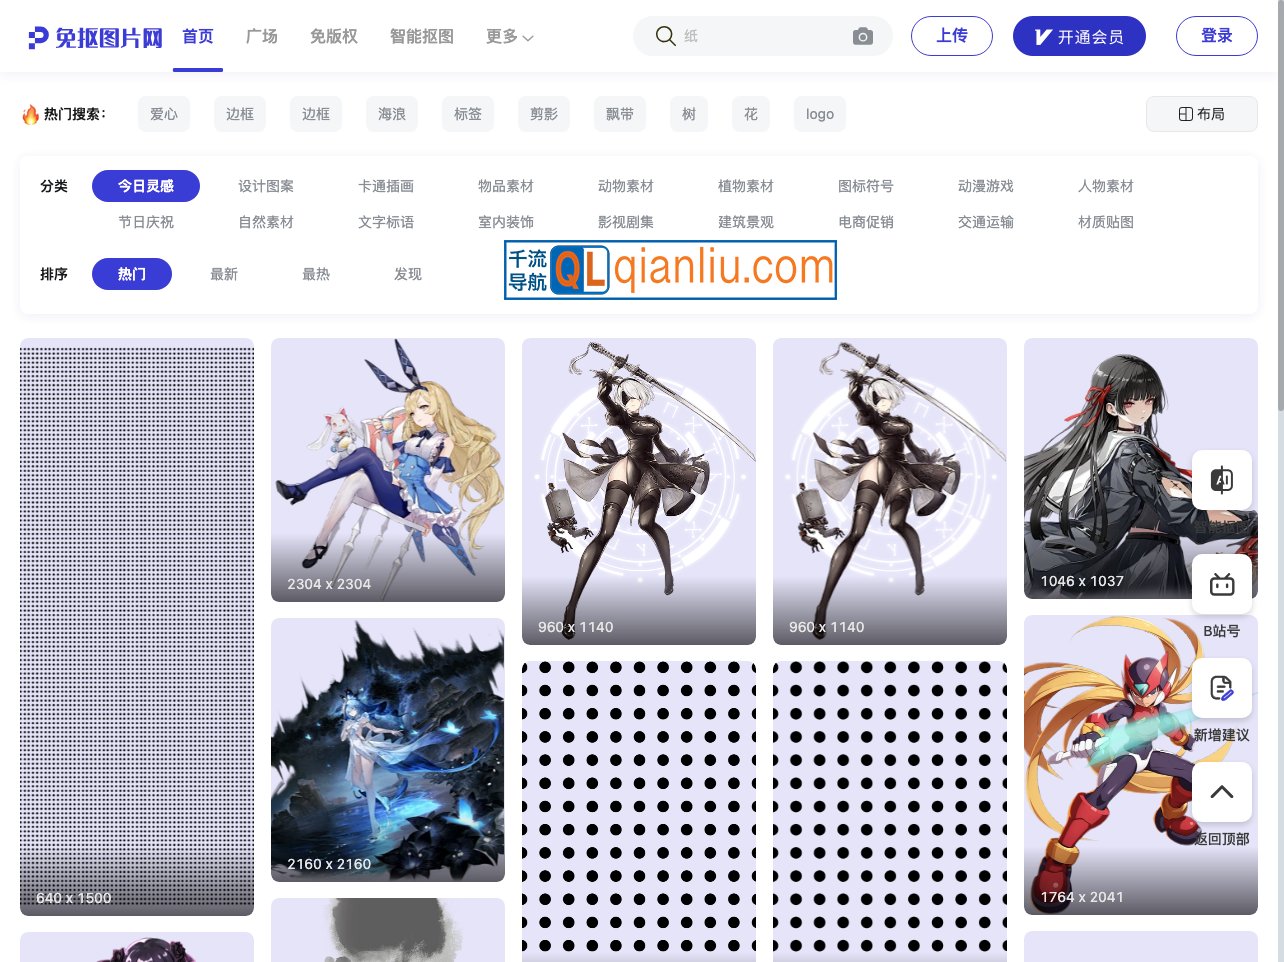Click the magnifier icon in the search bar
The width and height of the screenshot is (1284, 962).
tap(666, 35)
